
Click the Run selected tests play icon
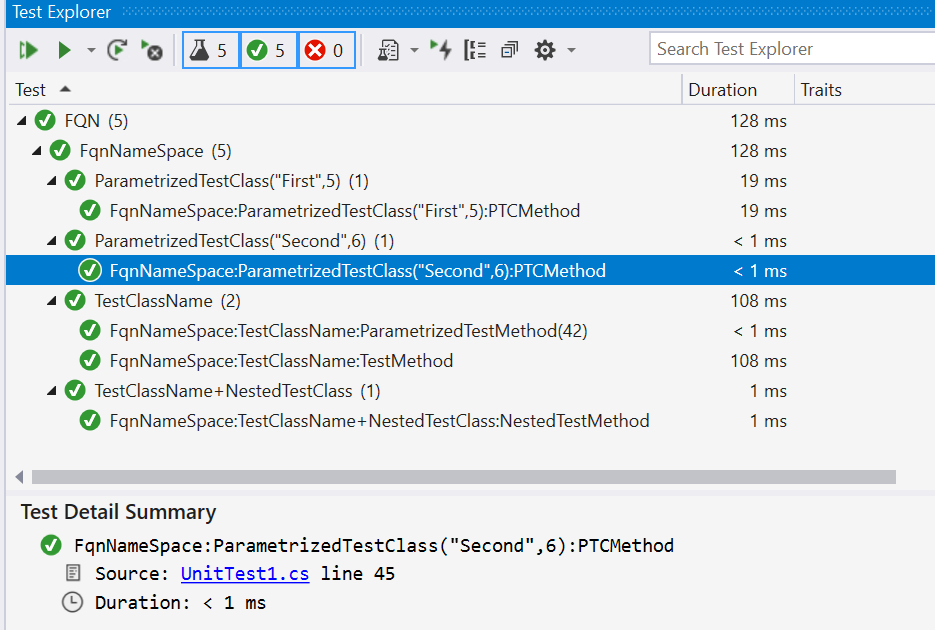pyautogui.click(x=64, y=50)
